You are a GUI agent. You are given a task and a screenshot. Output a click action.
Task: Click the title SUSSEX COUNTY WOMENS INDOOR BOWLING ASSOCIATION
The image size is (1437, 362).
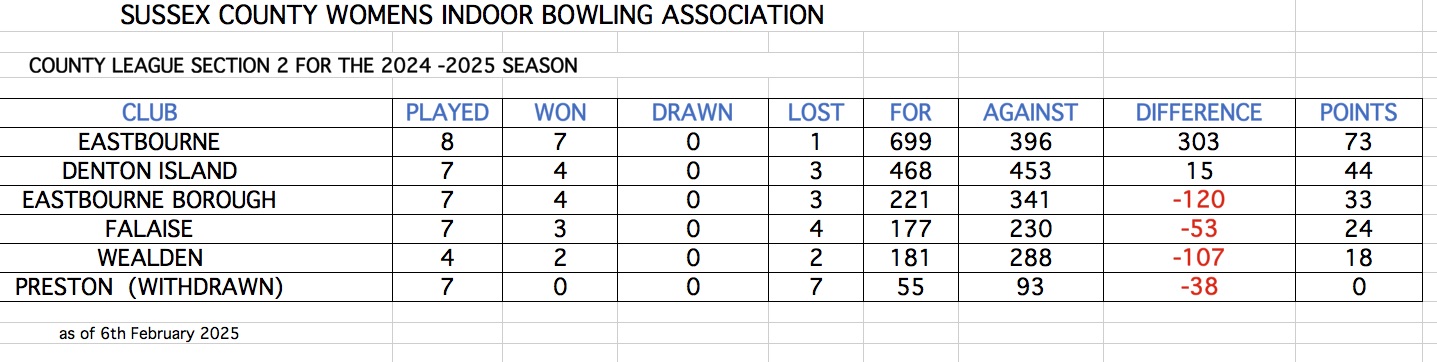pos(472,16)
